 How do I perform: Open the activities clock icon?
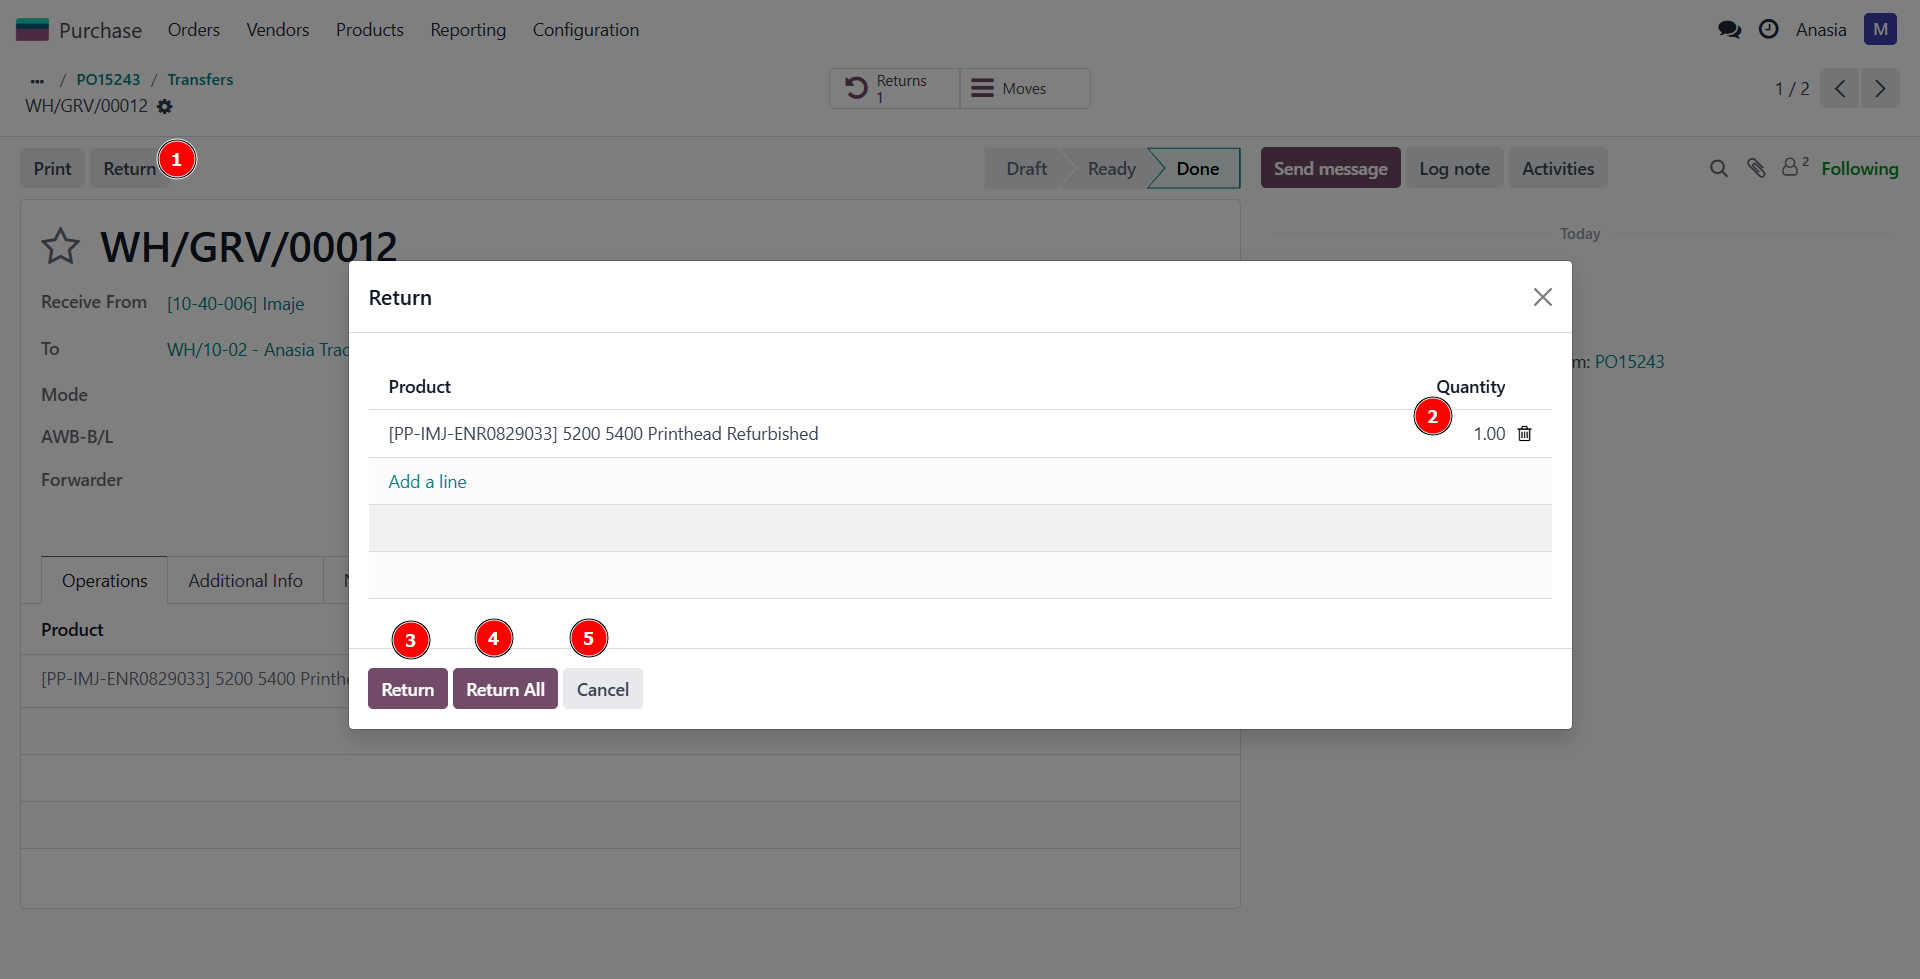click(x=1768, y=30)
